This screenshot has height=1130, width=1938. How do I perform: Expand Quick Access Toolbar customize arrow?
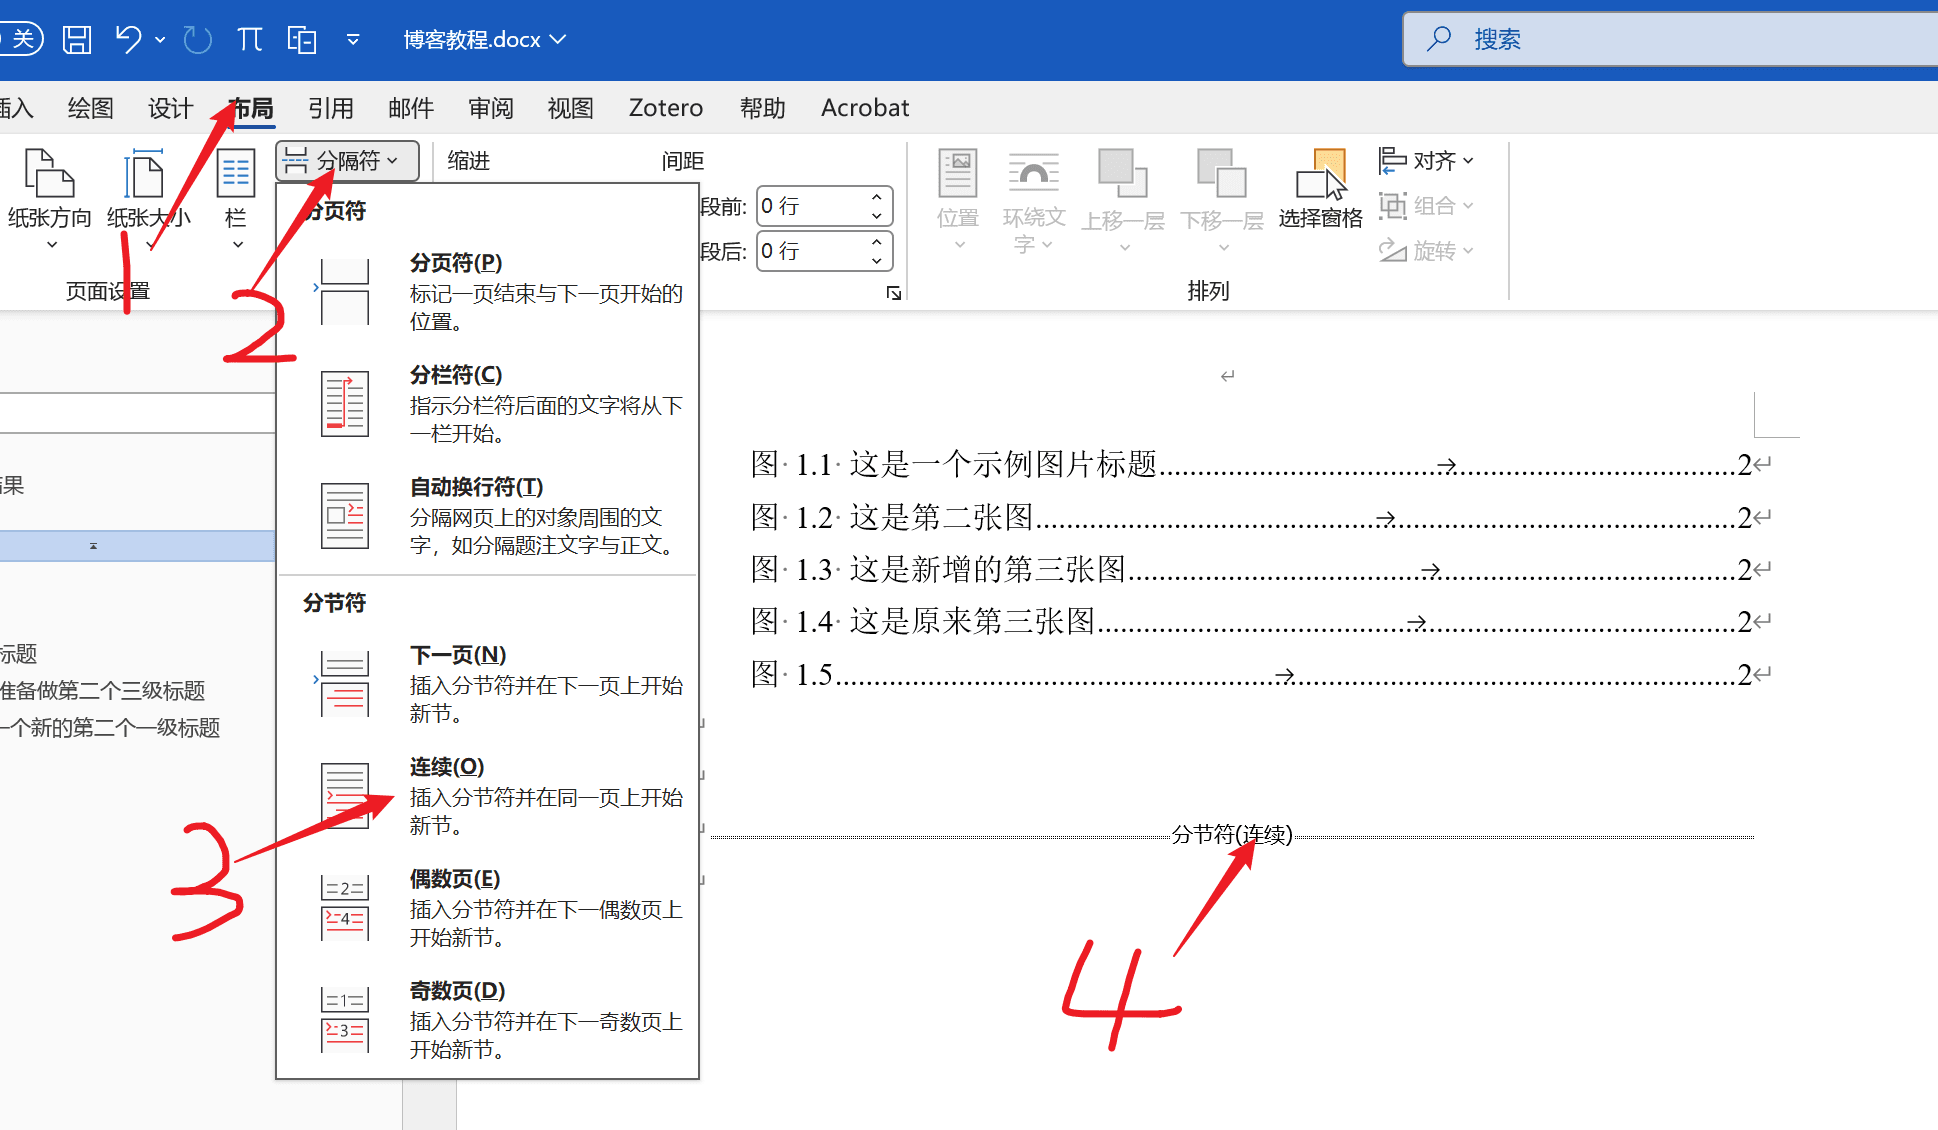coord(353,40)
